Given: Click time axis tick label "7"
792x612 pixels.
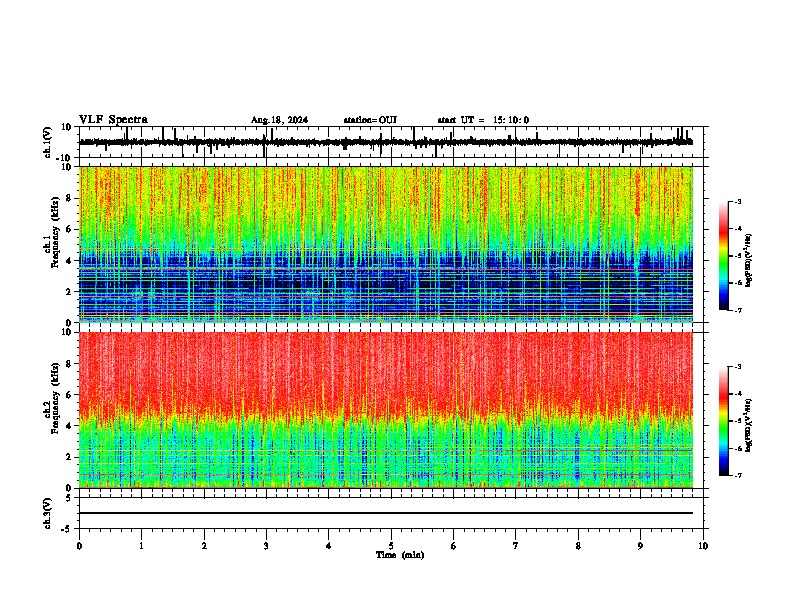Looking at the screenshot, I should (x=516, y=546).
